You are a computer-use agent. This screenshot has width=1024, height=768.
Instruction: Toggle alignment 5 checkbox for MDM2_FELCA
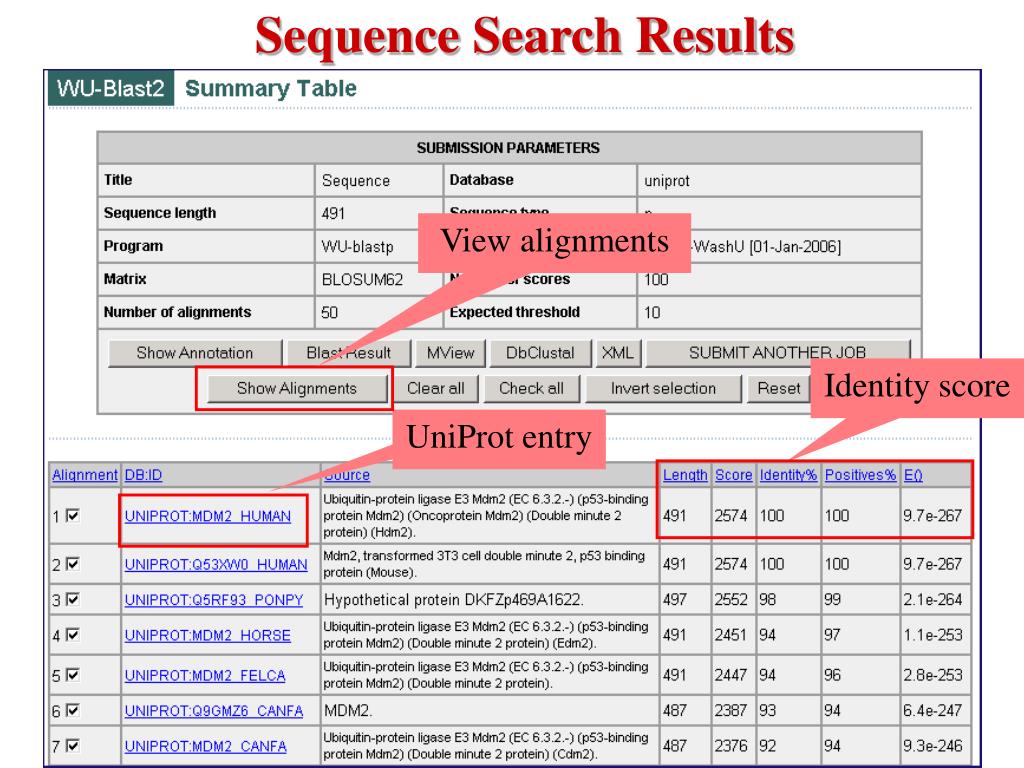pos(73,675)
